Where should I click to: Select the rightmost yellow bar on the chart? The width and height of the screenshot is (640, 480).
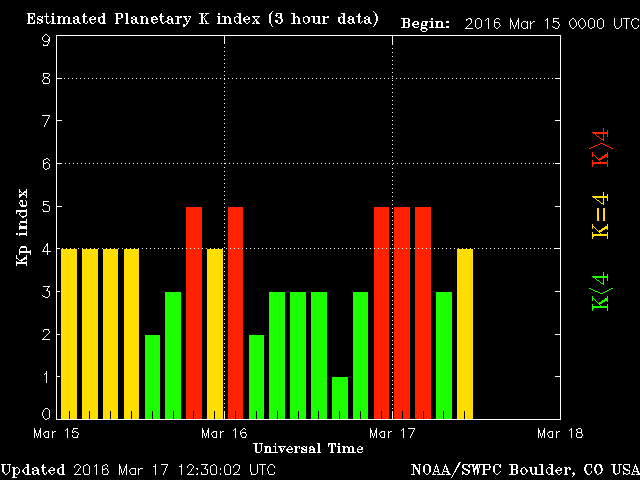click(465, 333)
